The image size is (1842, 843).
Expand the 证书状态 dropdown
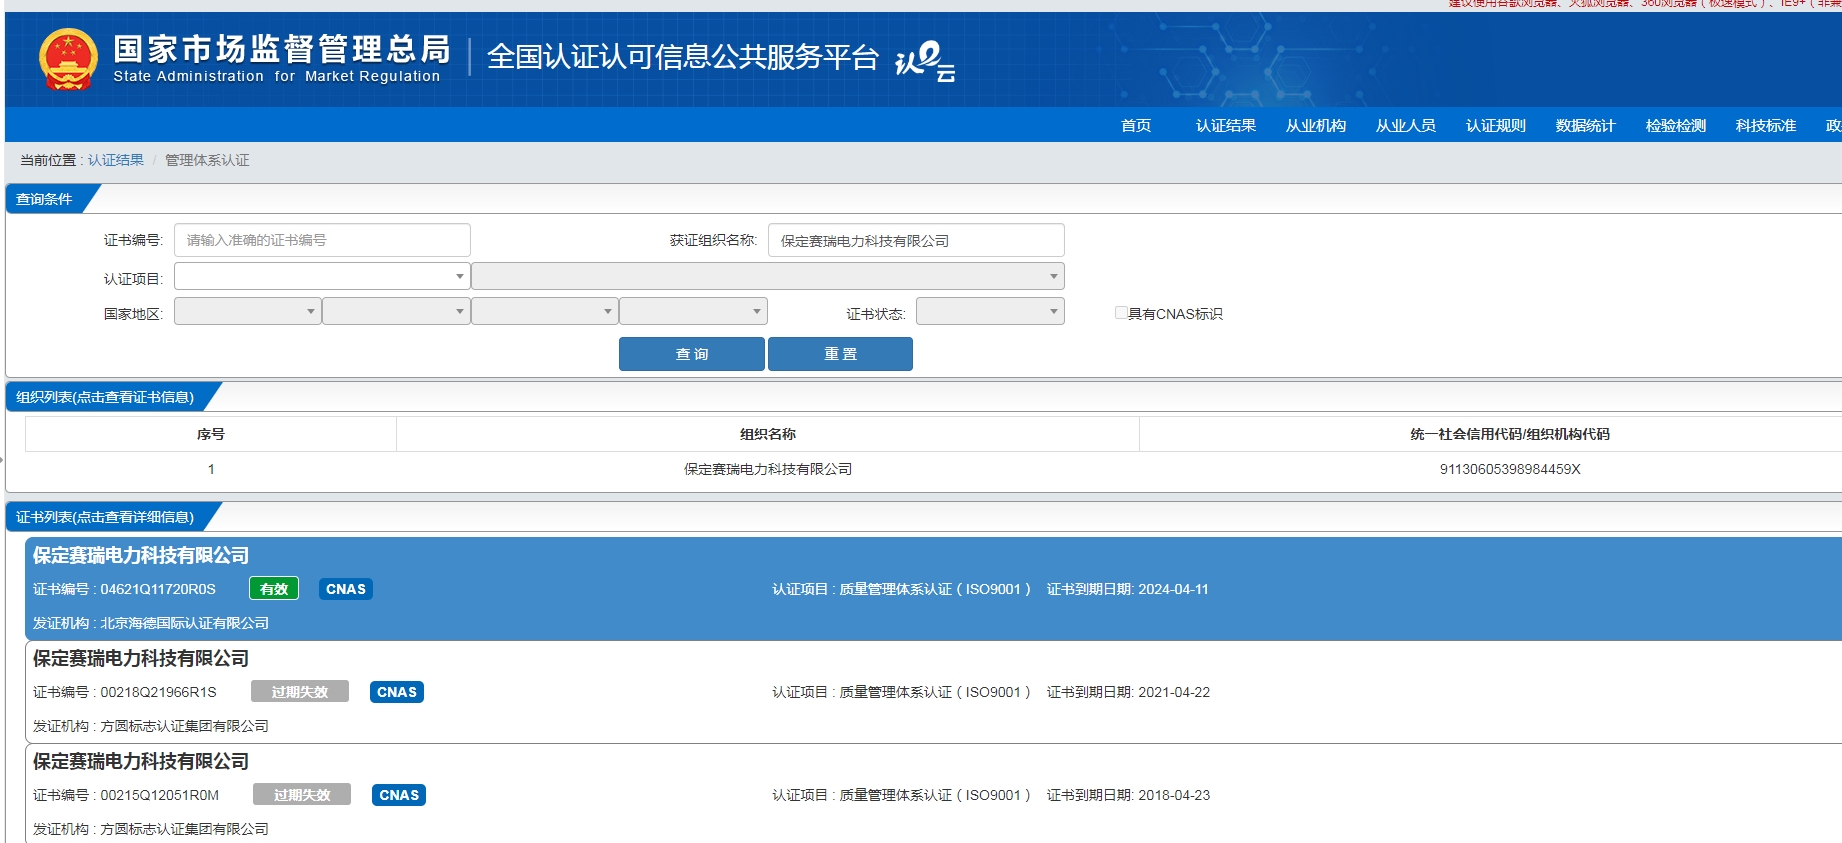pos(989,312)
